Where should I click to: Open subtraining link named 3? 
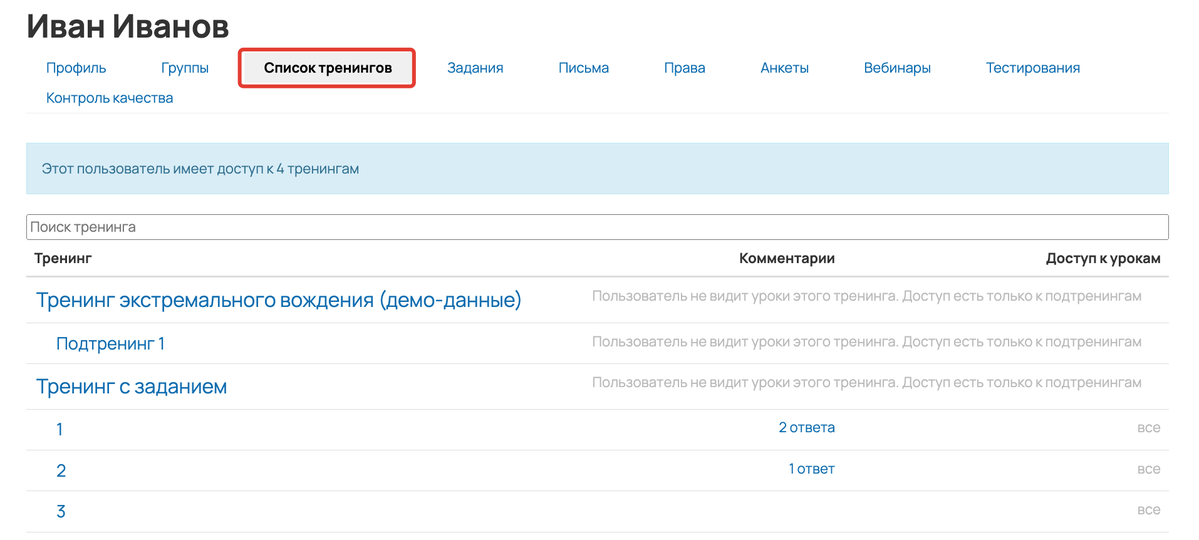61,512
